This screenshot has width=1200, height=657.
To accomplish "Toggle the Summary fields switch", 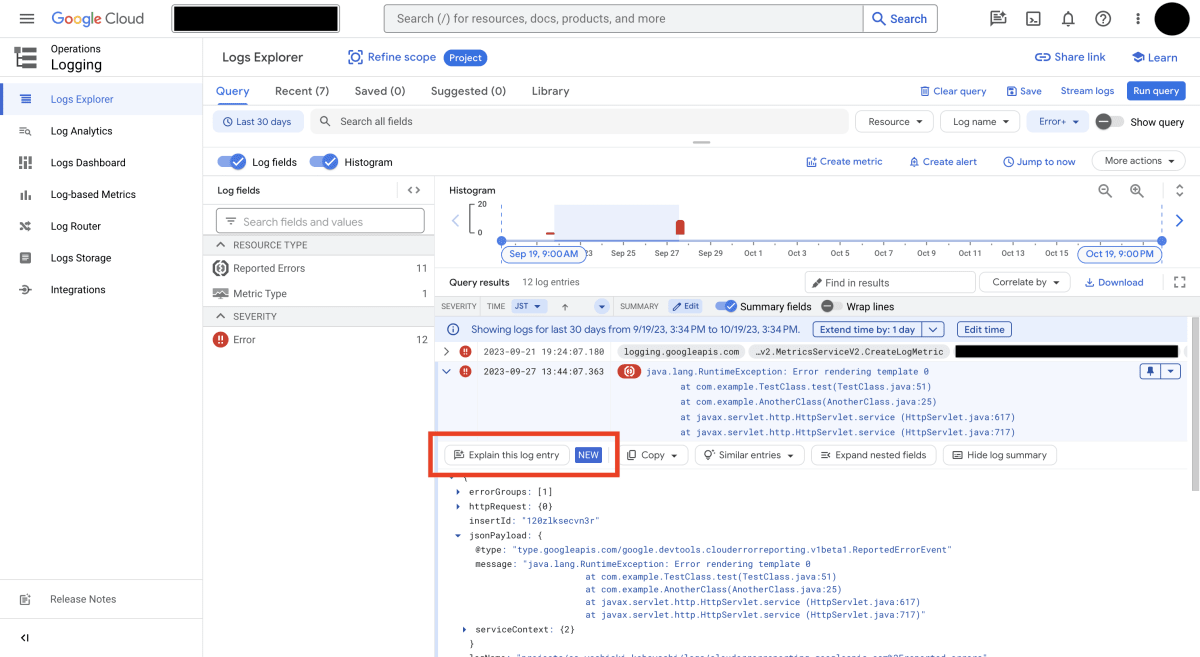I will pos(725,306).
